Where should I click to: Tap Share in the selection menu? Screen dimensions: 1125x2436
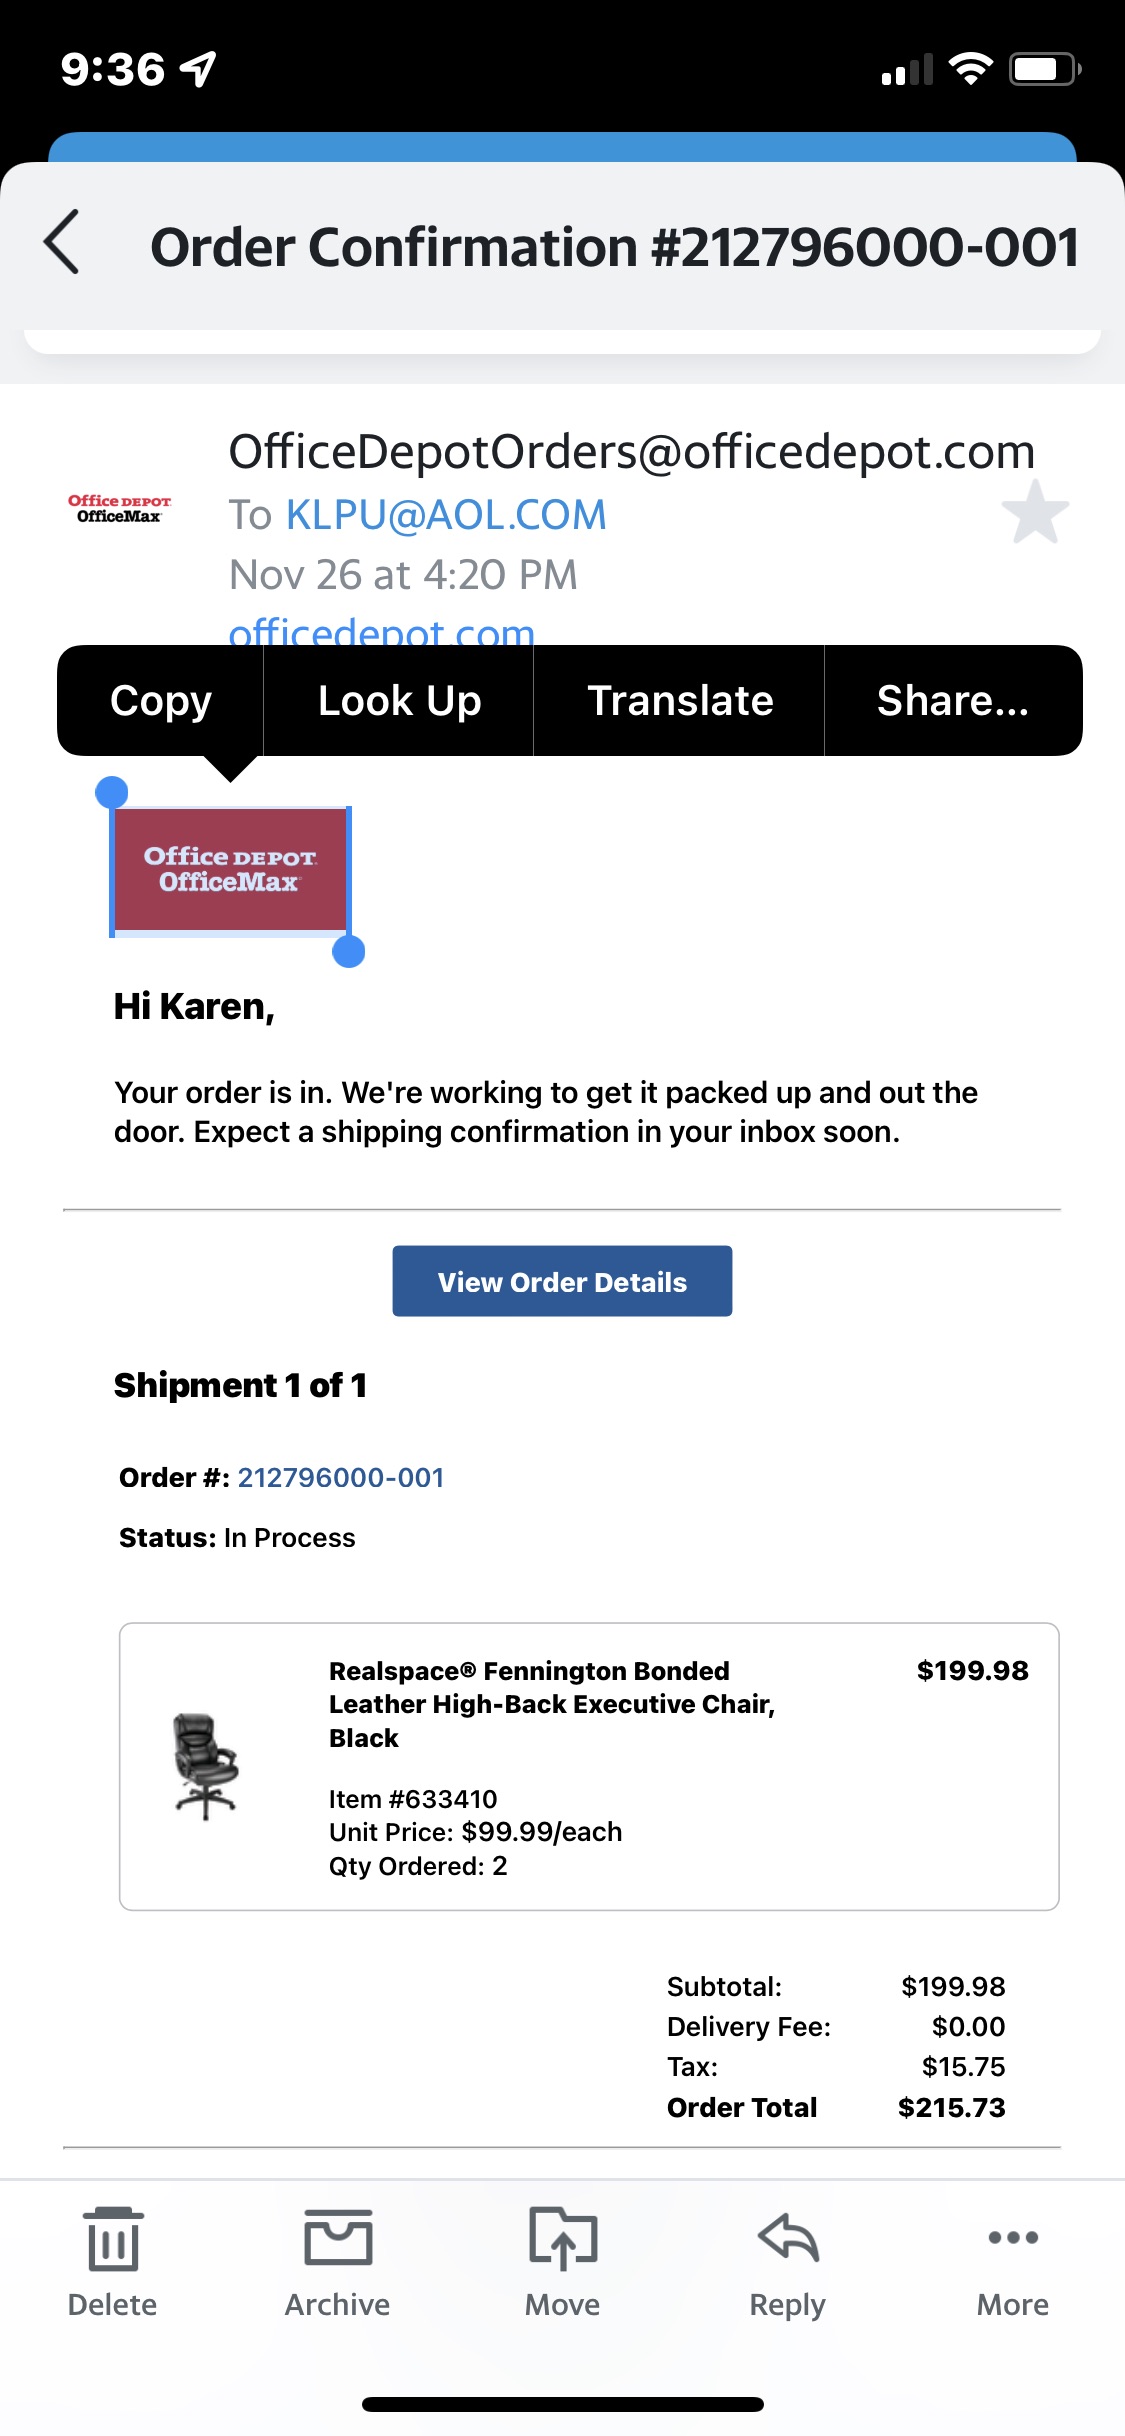(952, 701)
